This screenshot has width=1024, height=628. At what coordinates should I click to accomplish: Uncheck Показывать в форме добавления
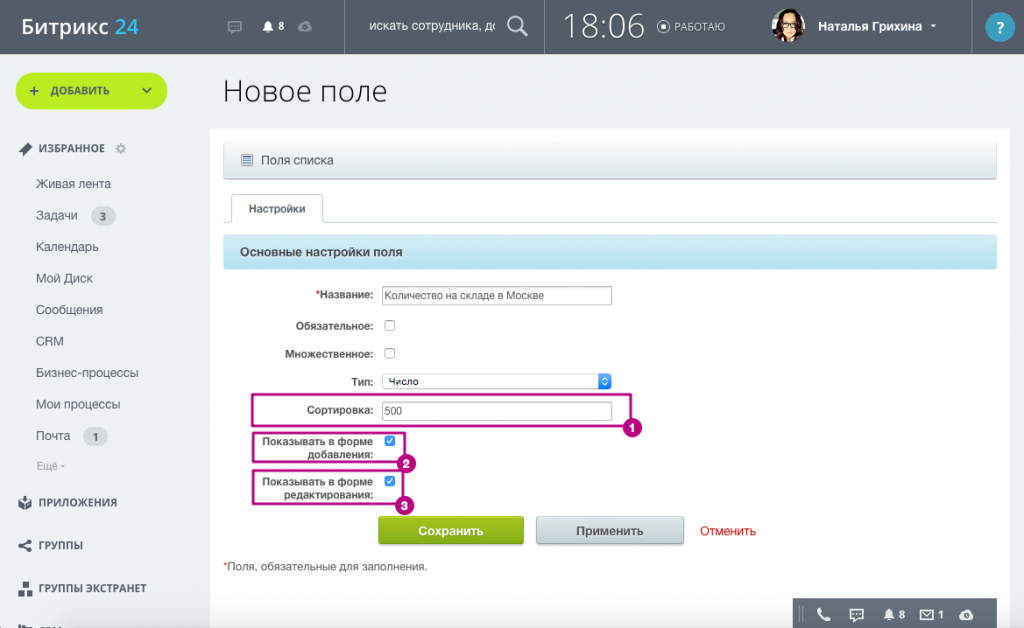click(x=390, y=440)
